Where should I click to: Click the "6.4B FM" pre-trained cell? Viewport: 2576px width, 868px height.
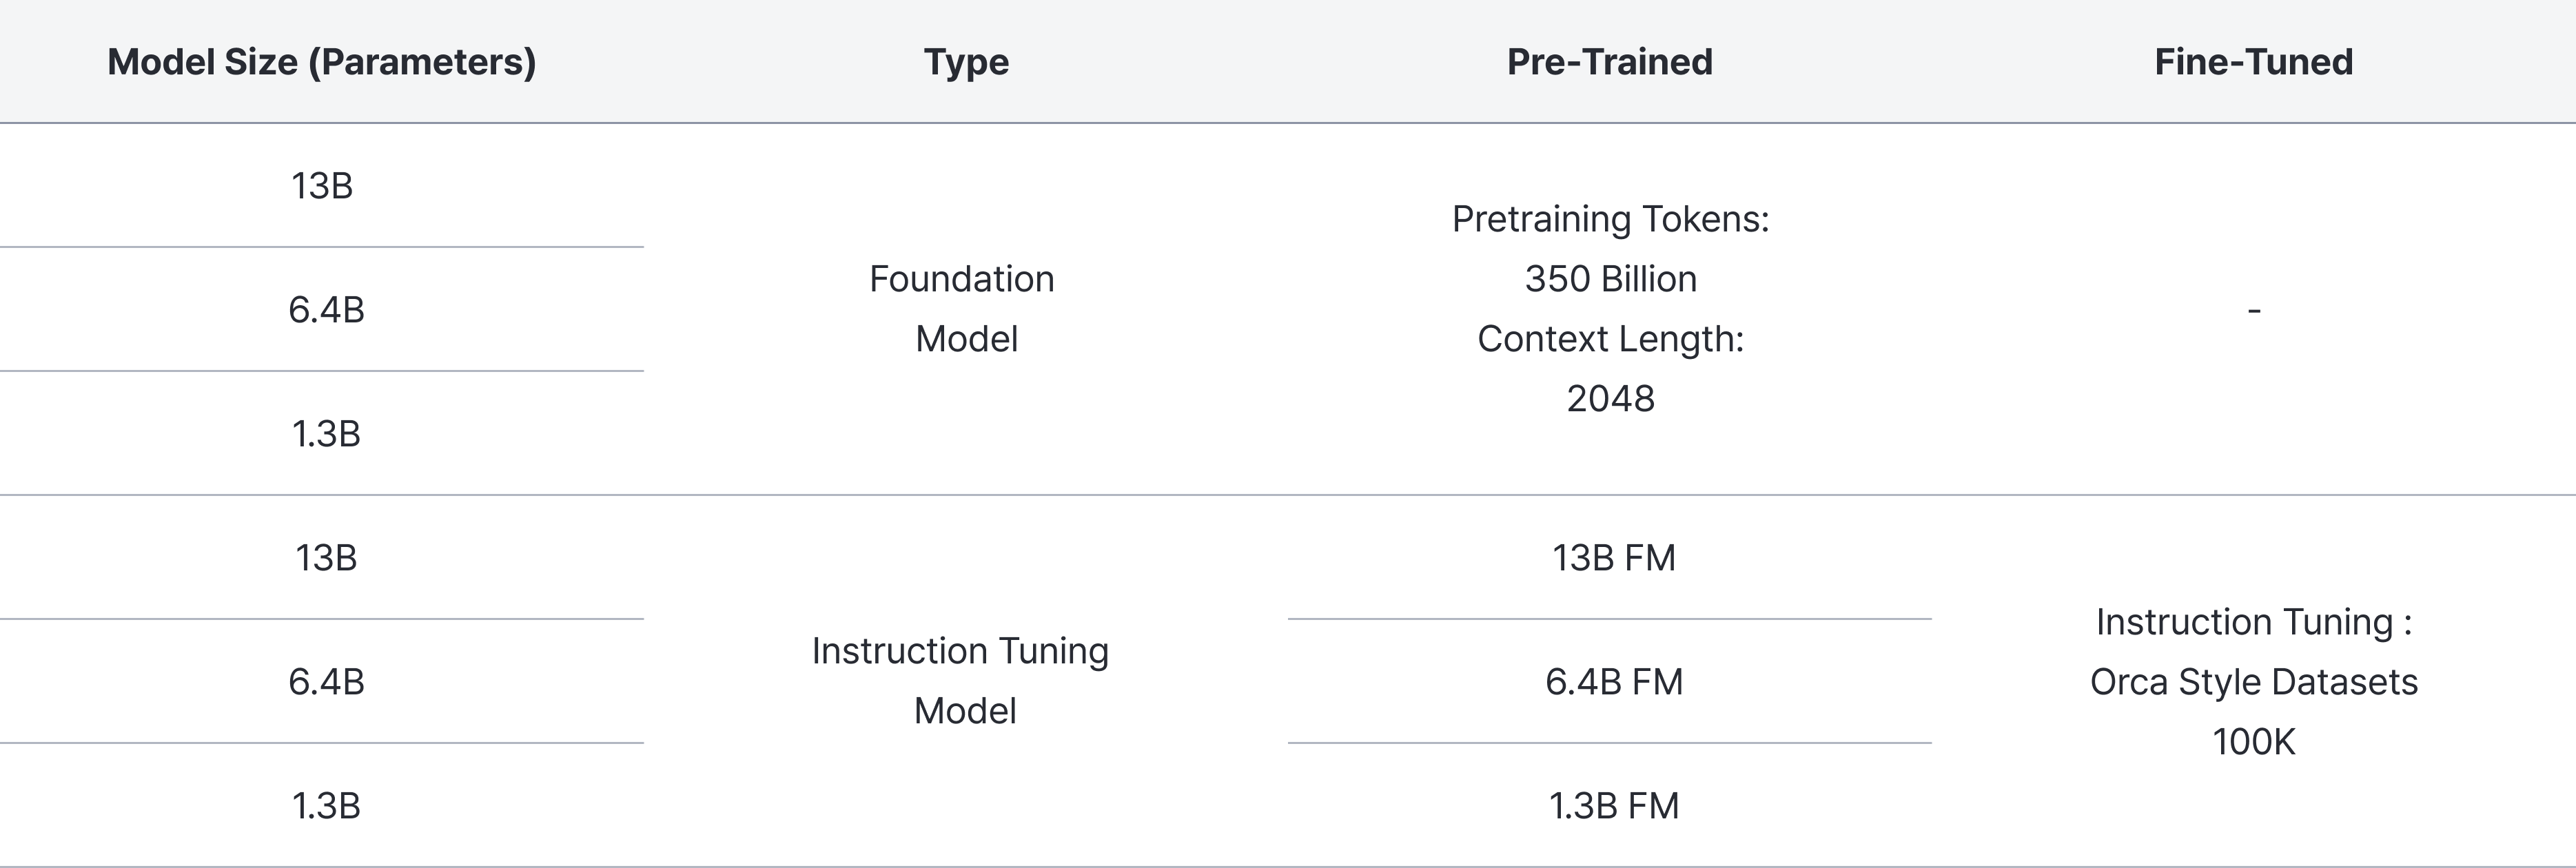(1613, 682)
